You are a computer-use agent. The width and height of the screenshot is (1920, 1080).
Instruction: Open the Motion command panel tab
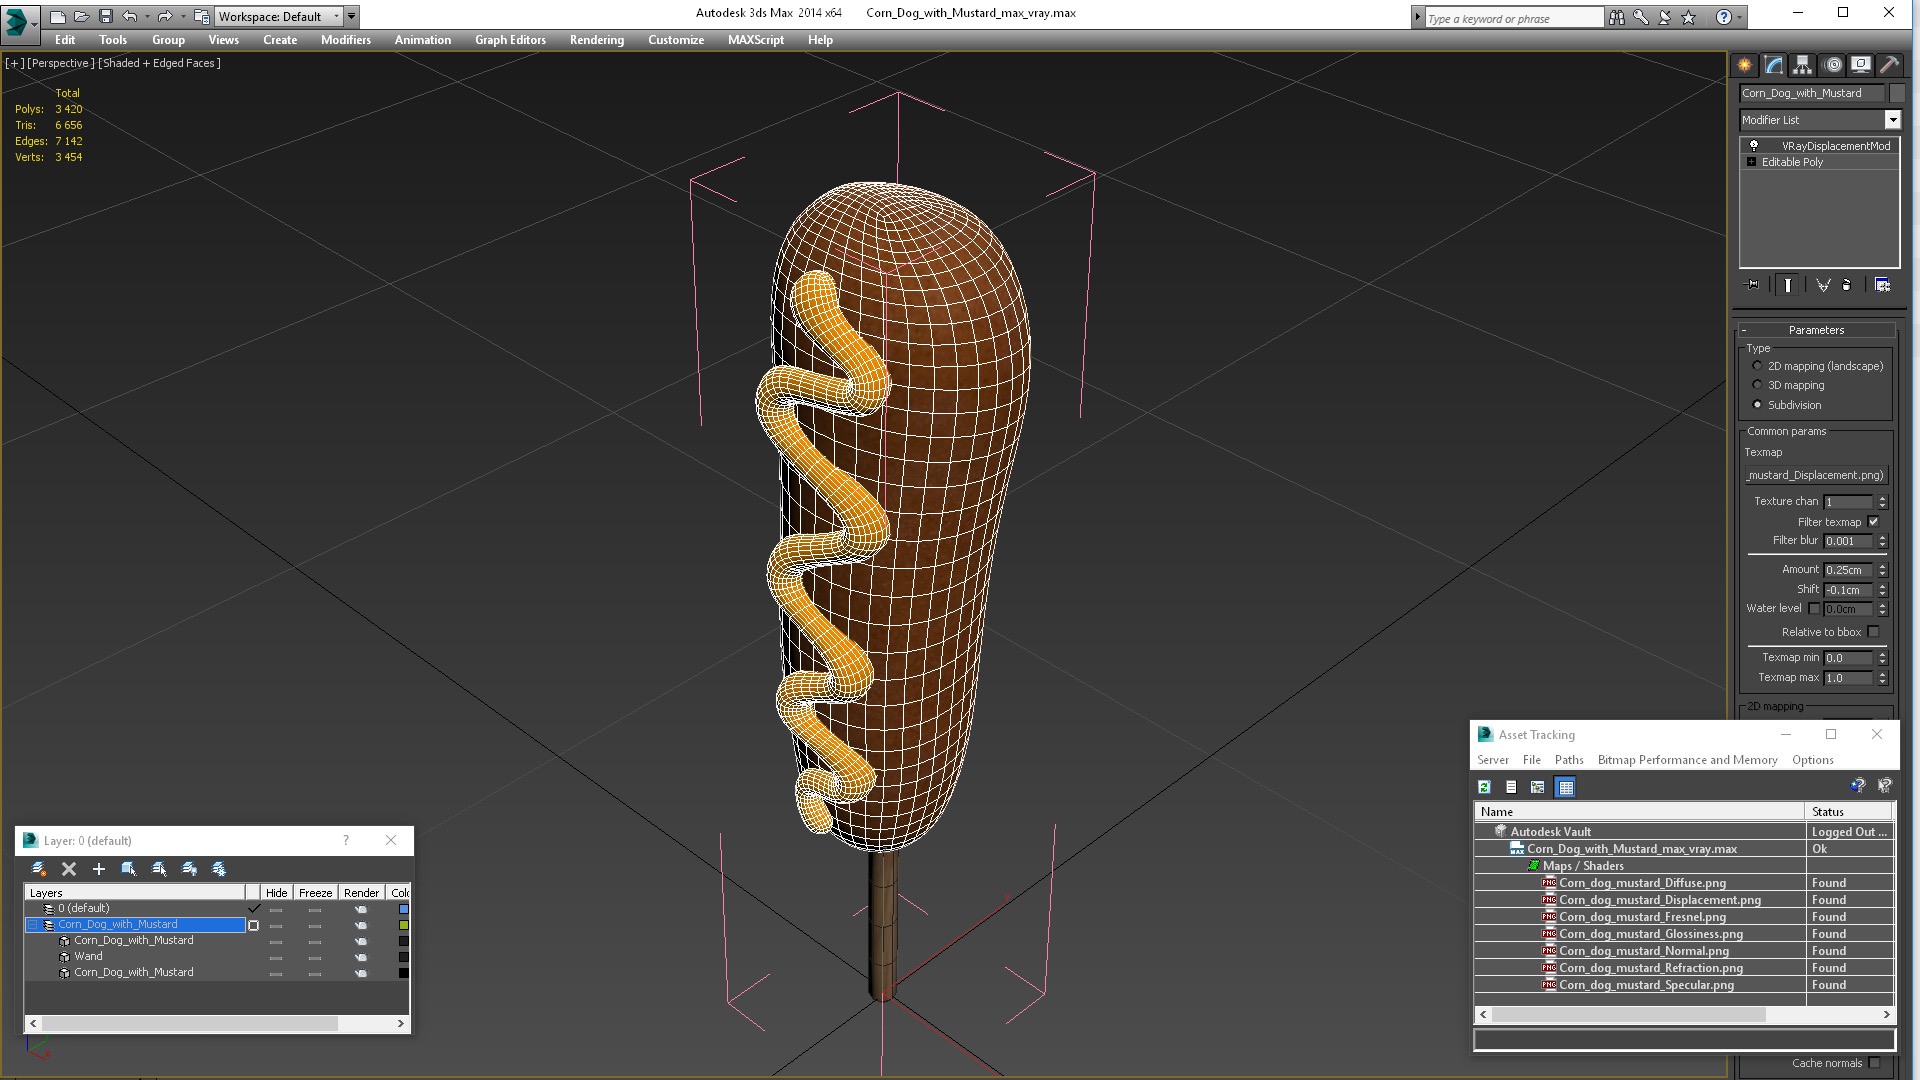coord(1832,65)
